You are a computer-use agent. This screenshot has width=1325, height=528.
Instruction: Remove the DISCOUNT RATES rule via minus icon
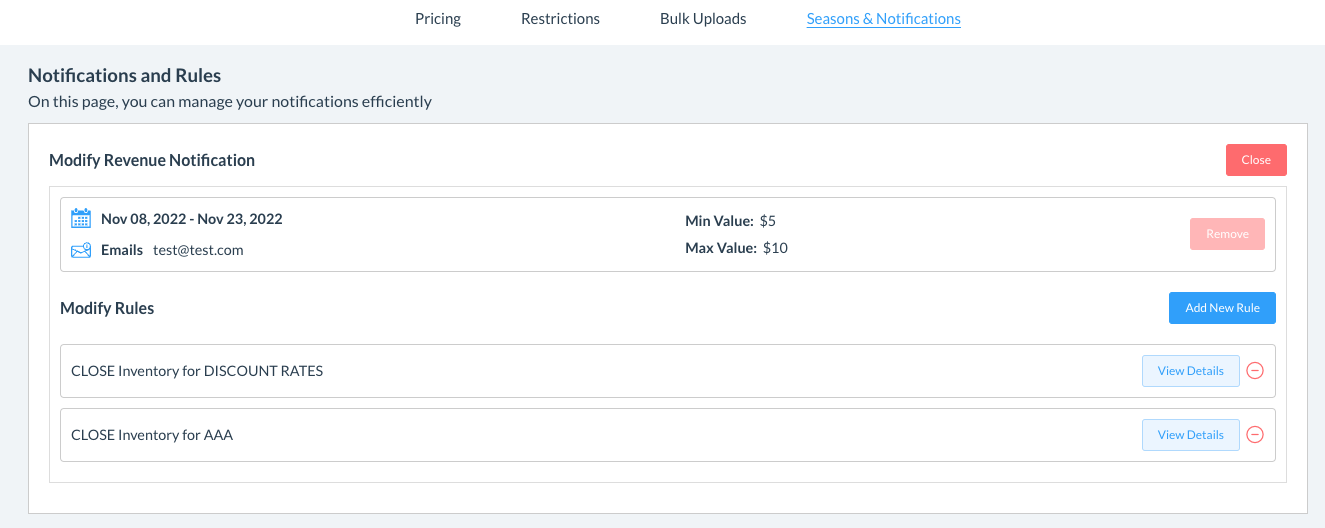[1256, 371]
